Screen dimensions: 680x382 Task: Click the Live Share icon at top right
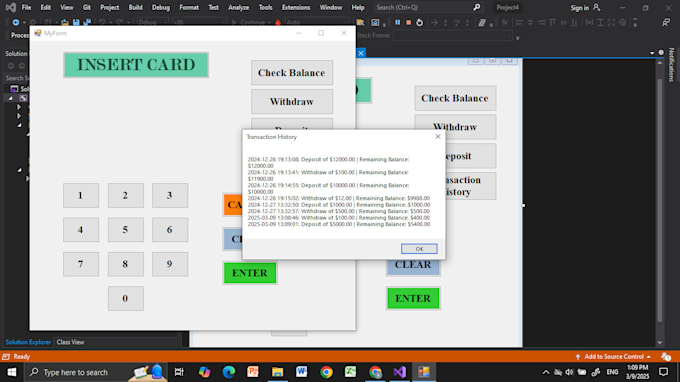(666, 22)
